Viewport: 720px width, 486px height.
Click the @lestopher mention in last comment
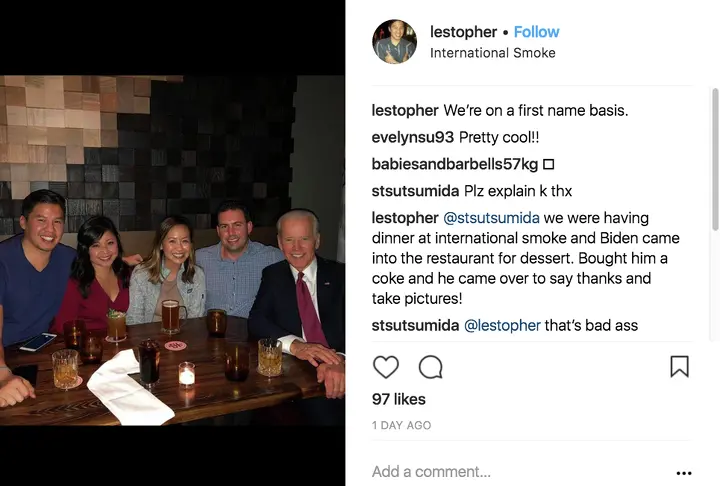(502, 325)
